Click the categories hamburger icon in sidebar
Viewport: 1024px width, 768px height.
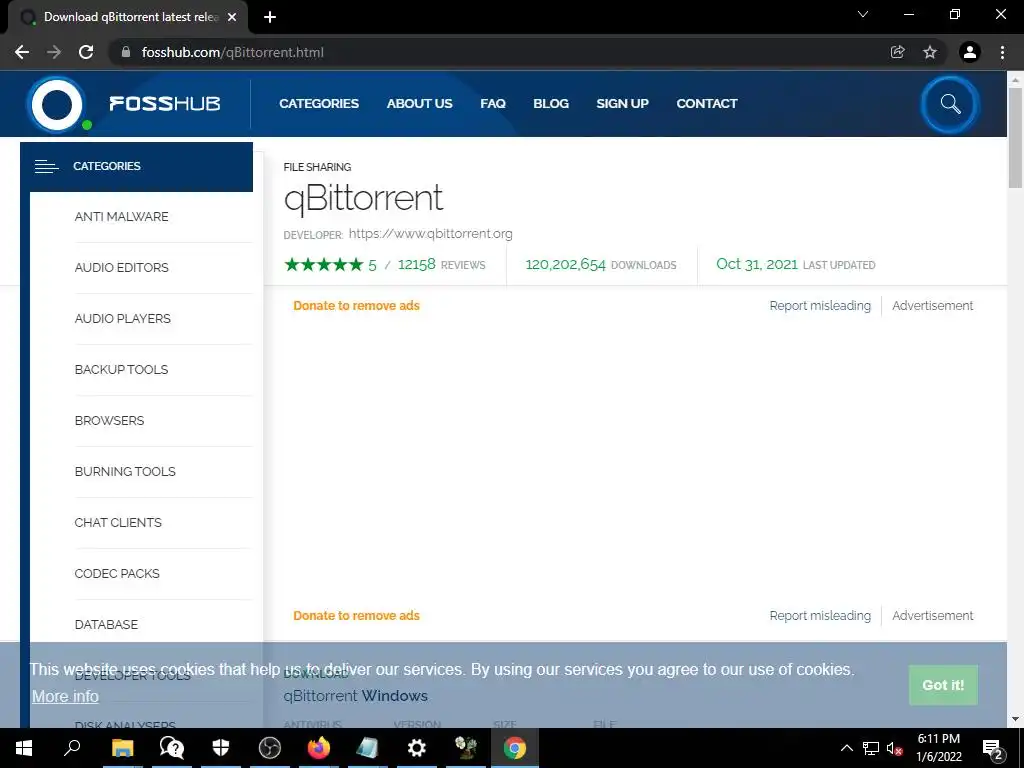pyautogui.click(x=46, y=167)
